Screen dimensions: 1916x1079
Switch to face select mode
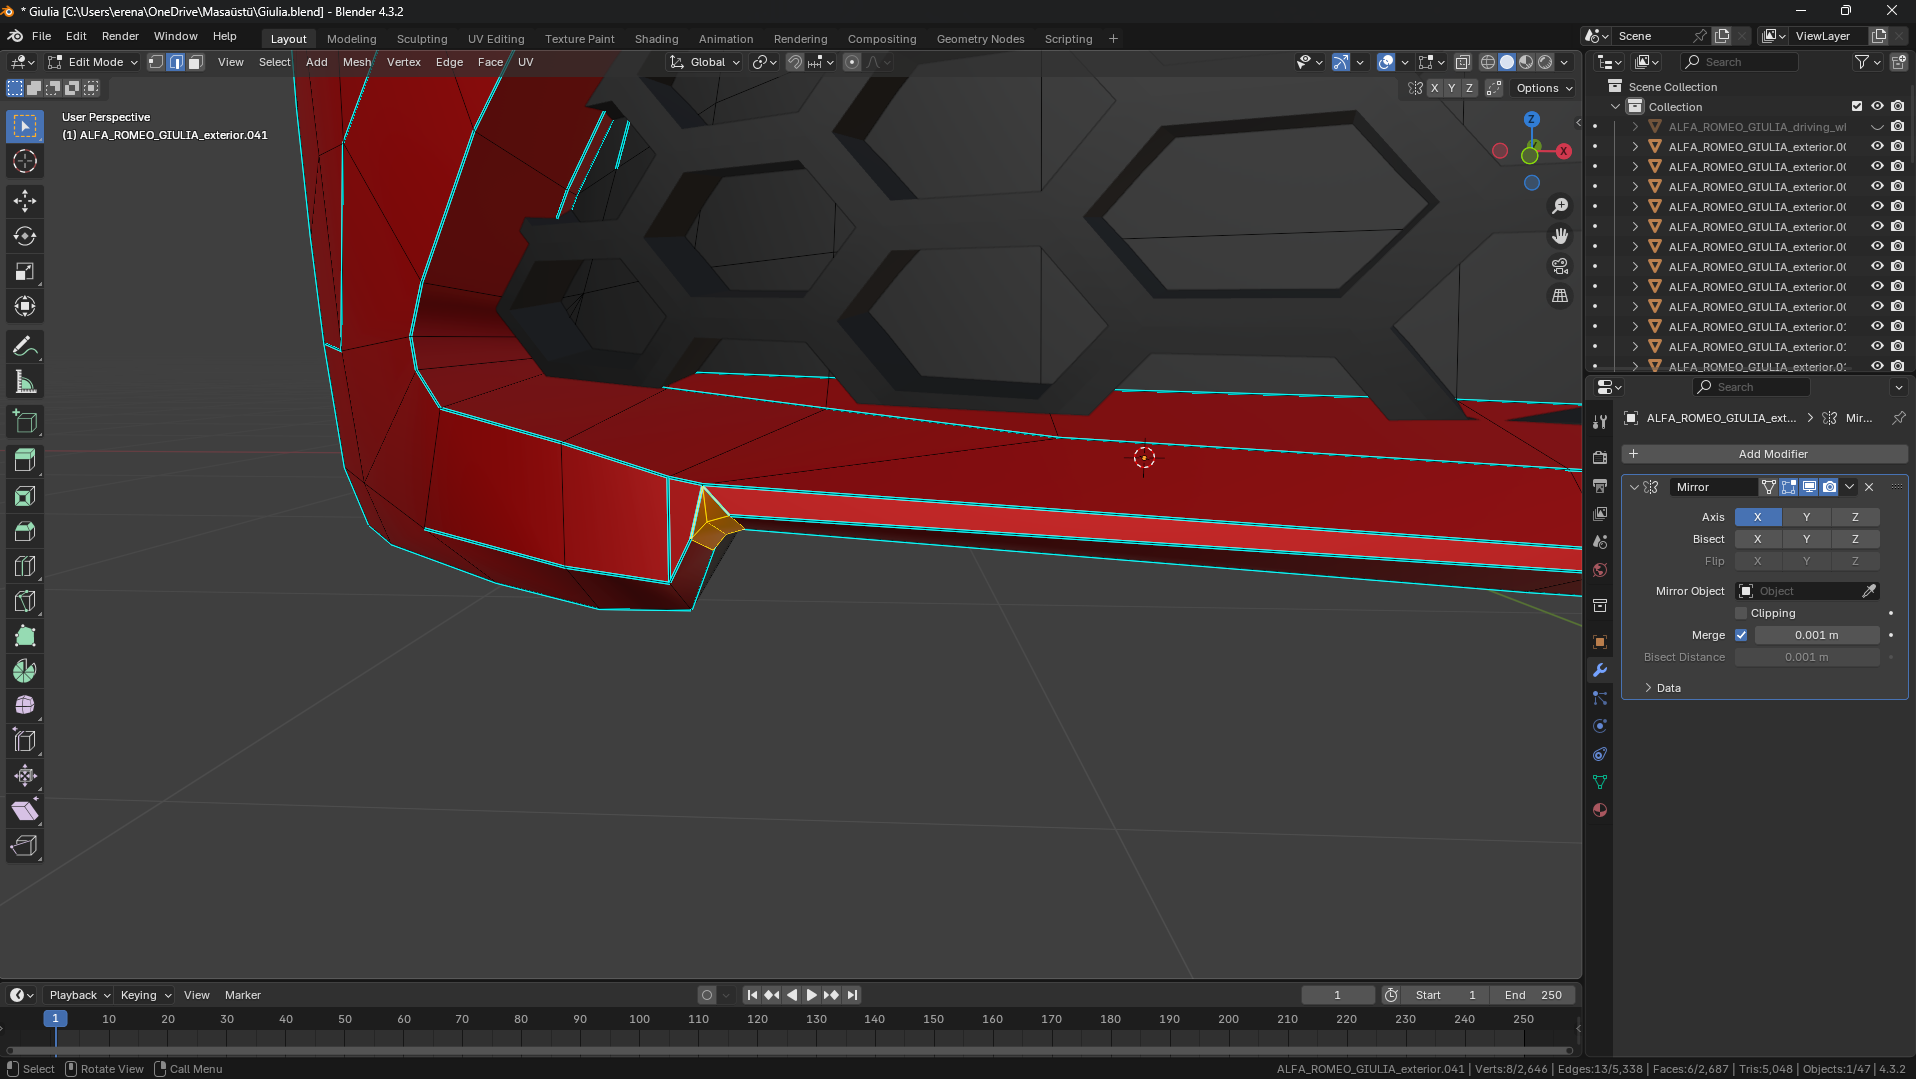[x=196, y=62]
